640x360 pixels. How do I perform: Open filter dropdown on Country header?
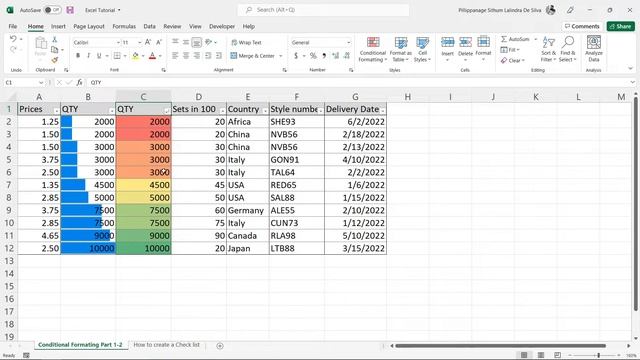[x=265, y=111]
